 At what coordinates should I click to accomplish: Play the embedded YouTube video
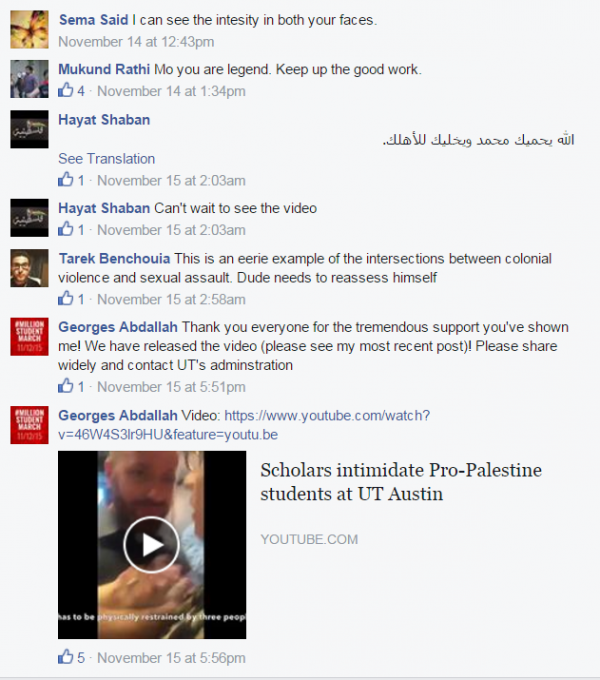pyautogui.click(x=151, y=545)
